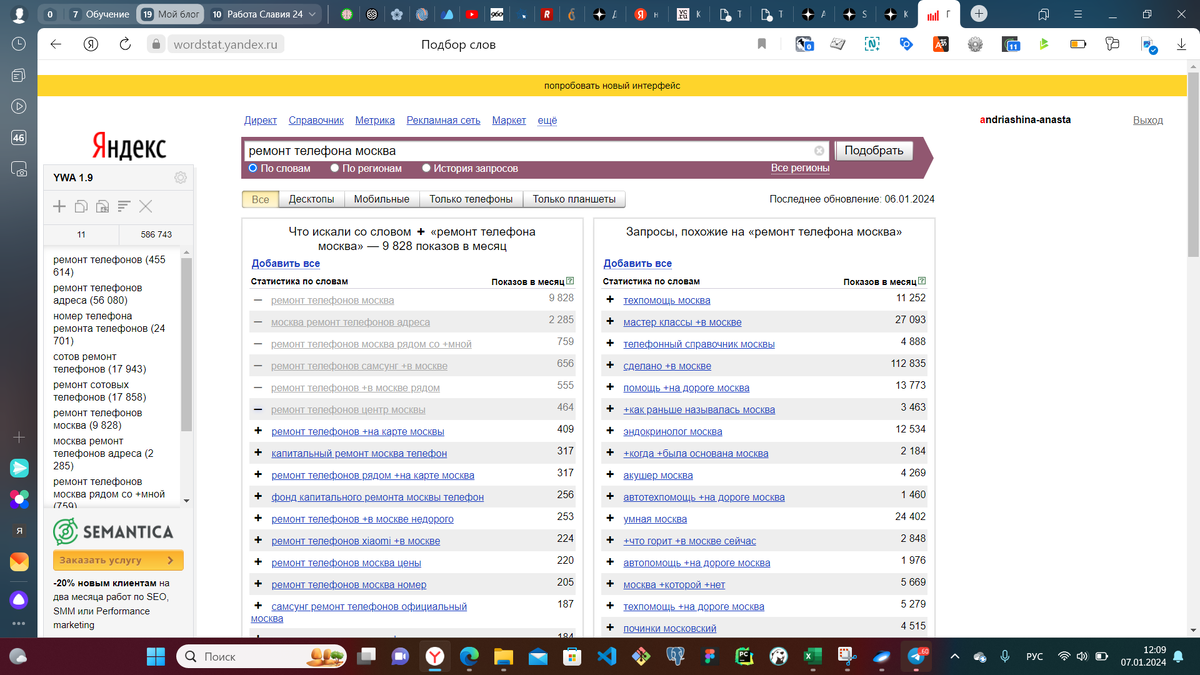1200x675 pixels.
Task: Select the По словам radio button
Action: tap(253, 169)
